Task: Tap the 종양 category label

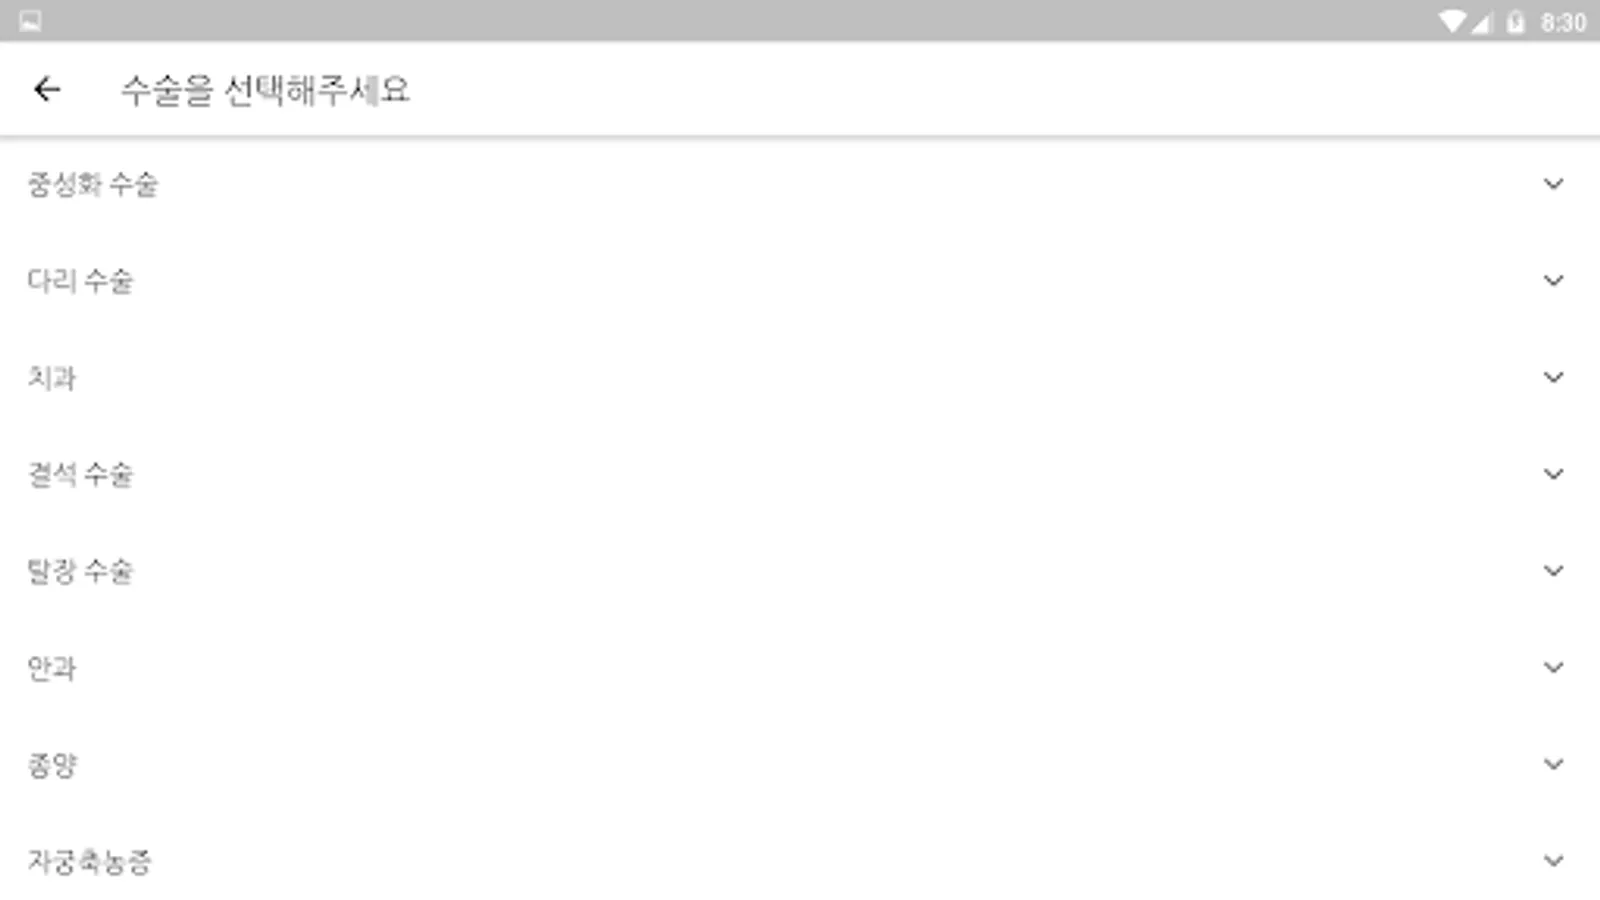Action: coord(52,764)
